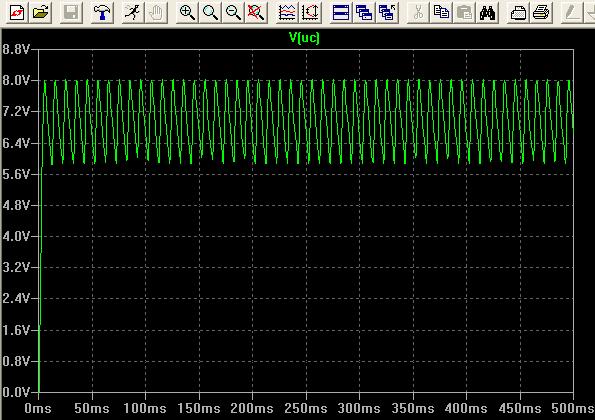Save the file with floppy icon
This screenshot has height=420, width=595.
coord(71,13)
